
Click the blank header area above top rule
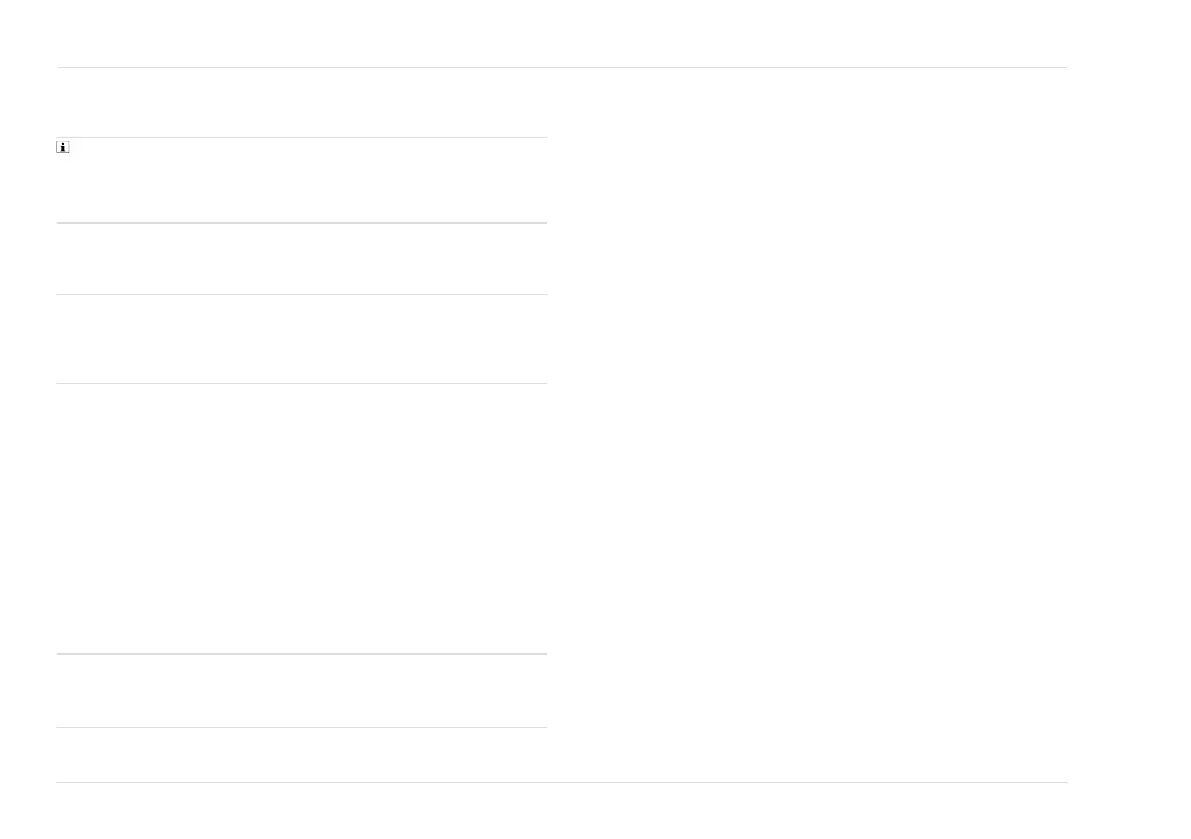pyautogui.click(x=562, y=34)
